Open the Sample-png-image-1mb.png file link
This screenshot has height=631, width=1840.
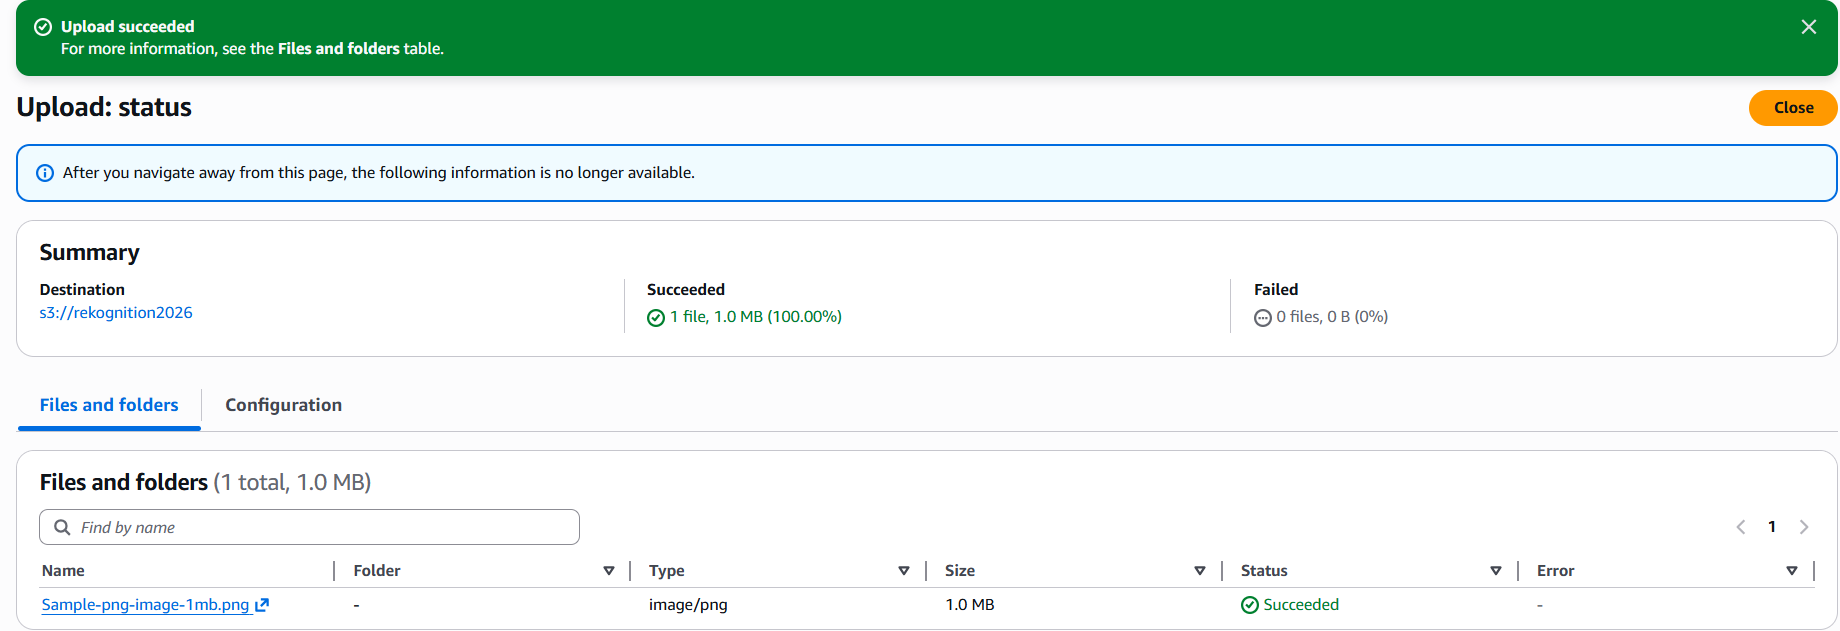coord(145,605)
